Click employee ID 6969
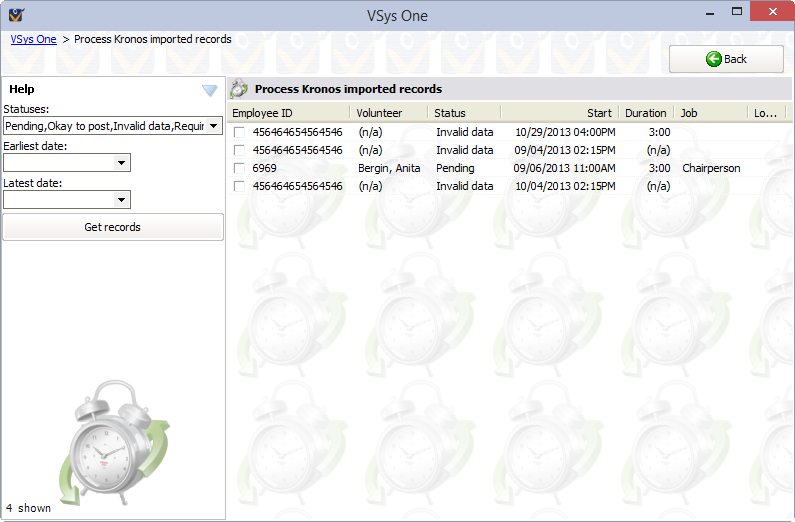The width and height of the screenshot is (795, 522). (x=264, y=168)
